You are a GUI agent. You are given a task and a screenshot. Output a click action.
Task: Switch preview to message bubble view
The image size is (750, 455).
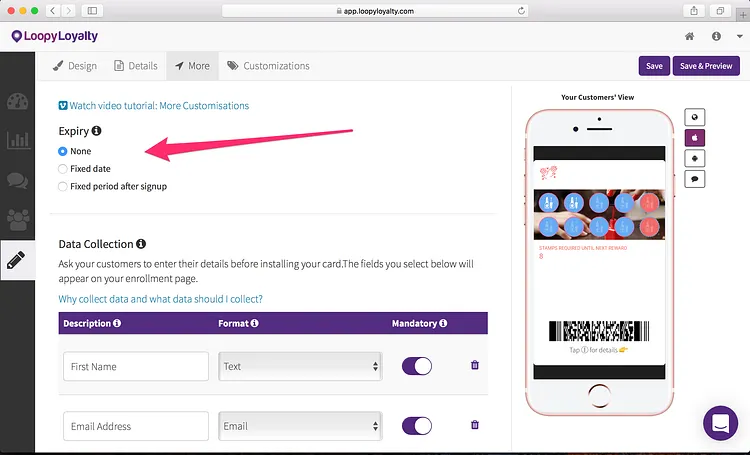click(x=695, y=179)
